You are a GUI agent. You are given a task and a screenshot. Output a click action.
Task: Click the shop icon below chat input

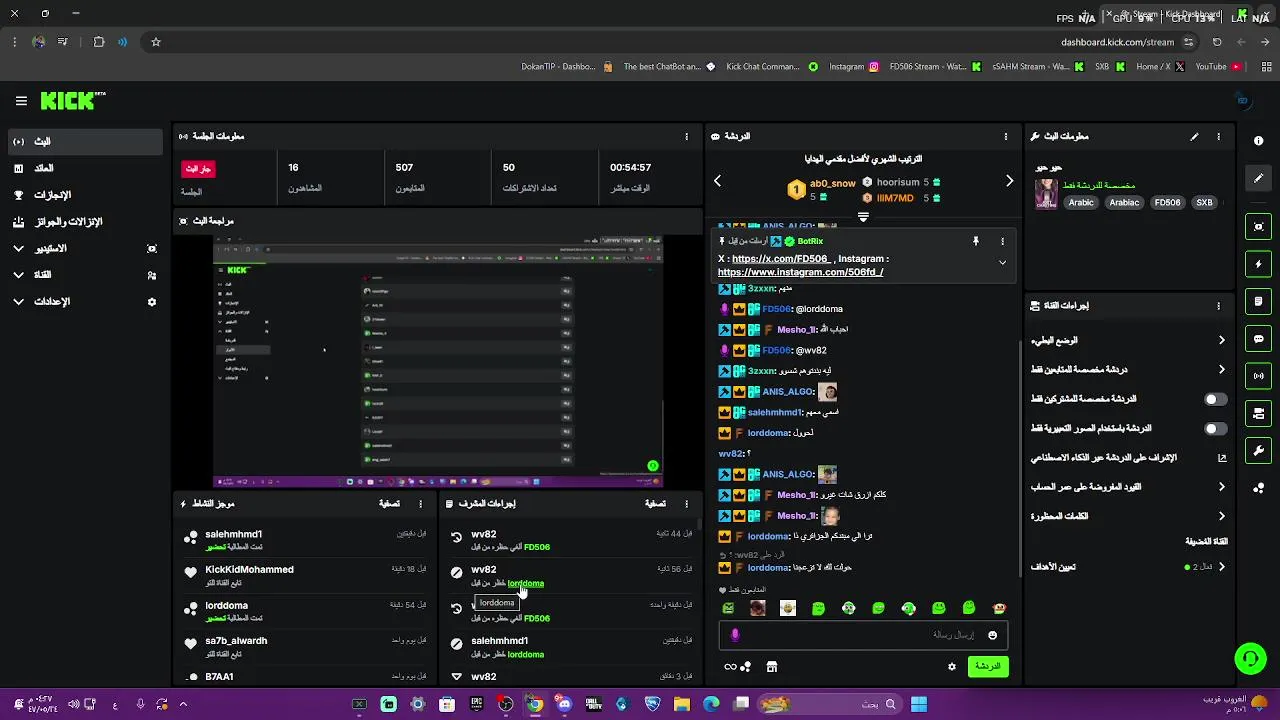pyautogui.click(x=772, y=667)
